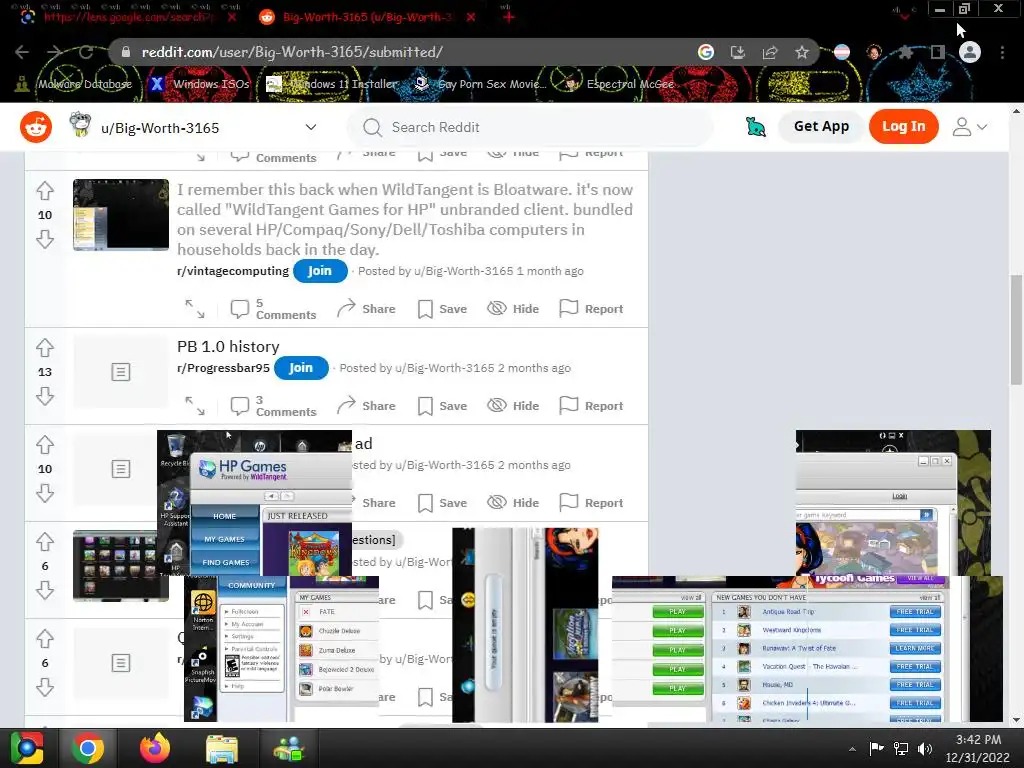Switch to the lens.google.com tab

[x=128, y=17]
